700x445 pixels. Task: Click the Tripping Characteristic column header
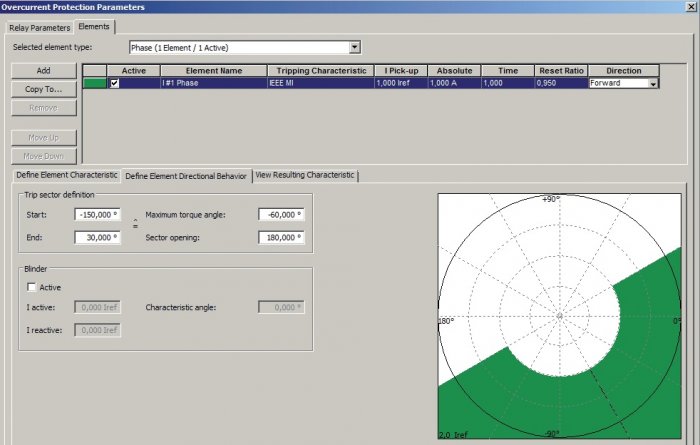click(x=321, y=71)
